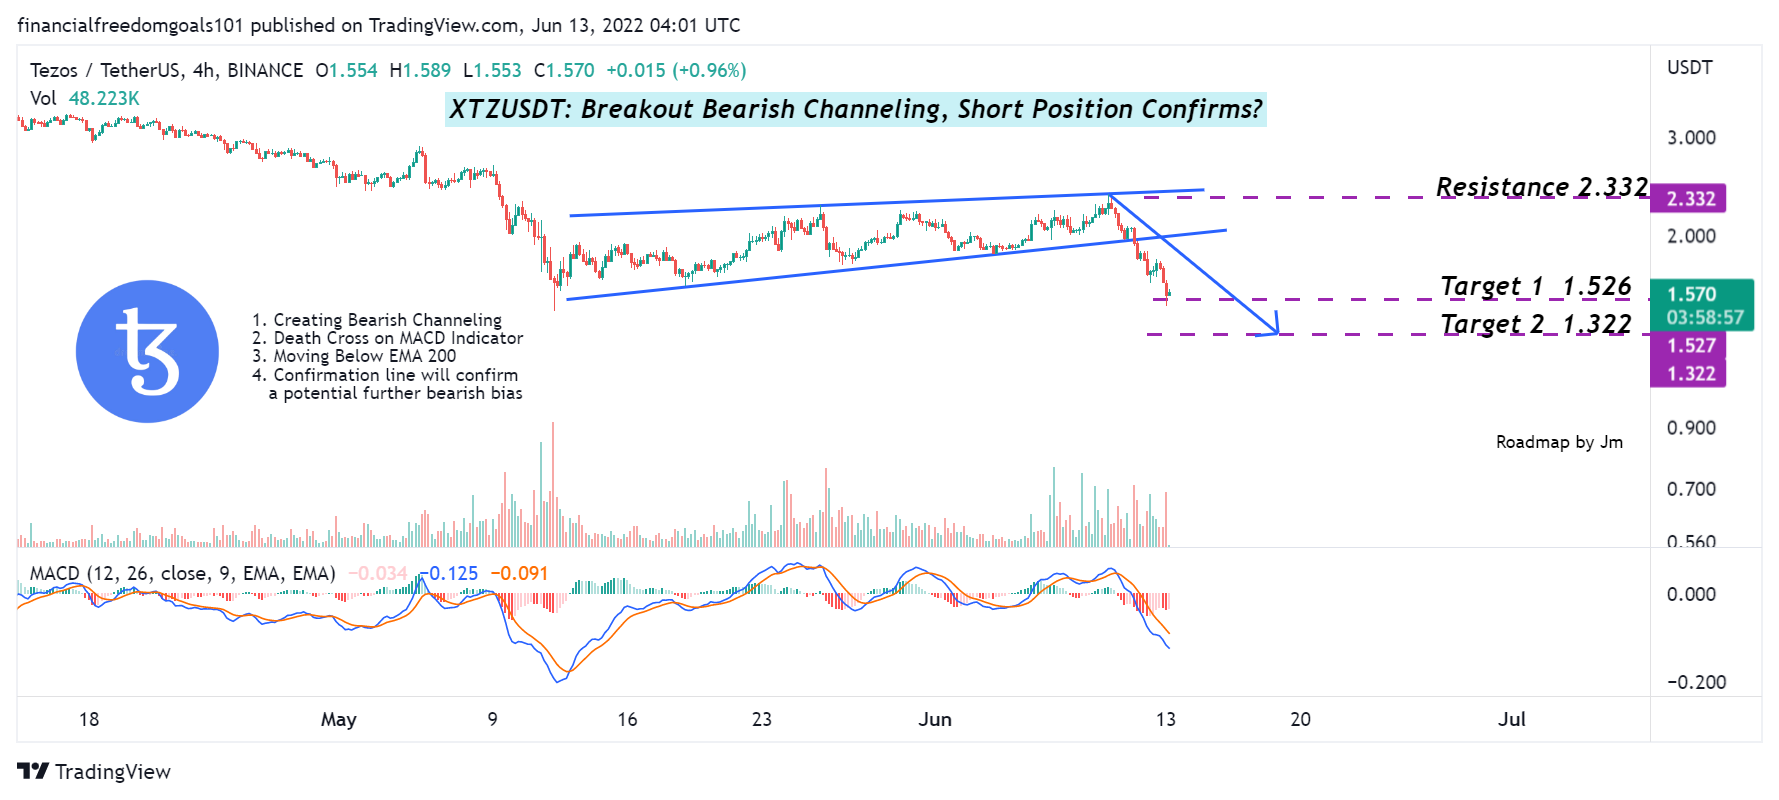Click note '2. Death Cross on MACD Indicator'
The image size is (1779, 800).
click(x=388, y=338)
